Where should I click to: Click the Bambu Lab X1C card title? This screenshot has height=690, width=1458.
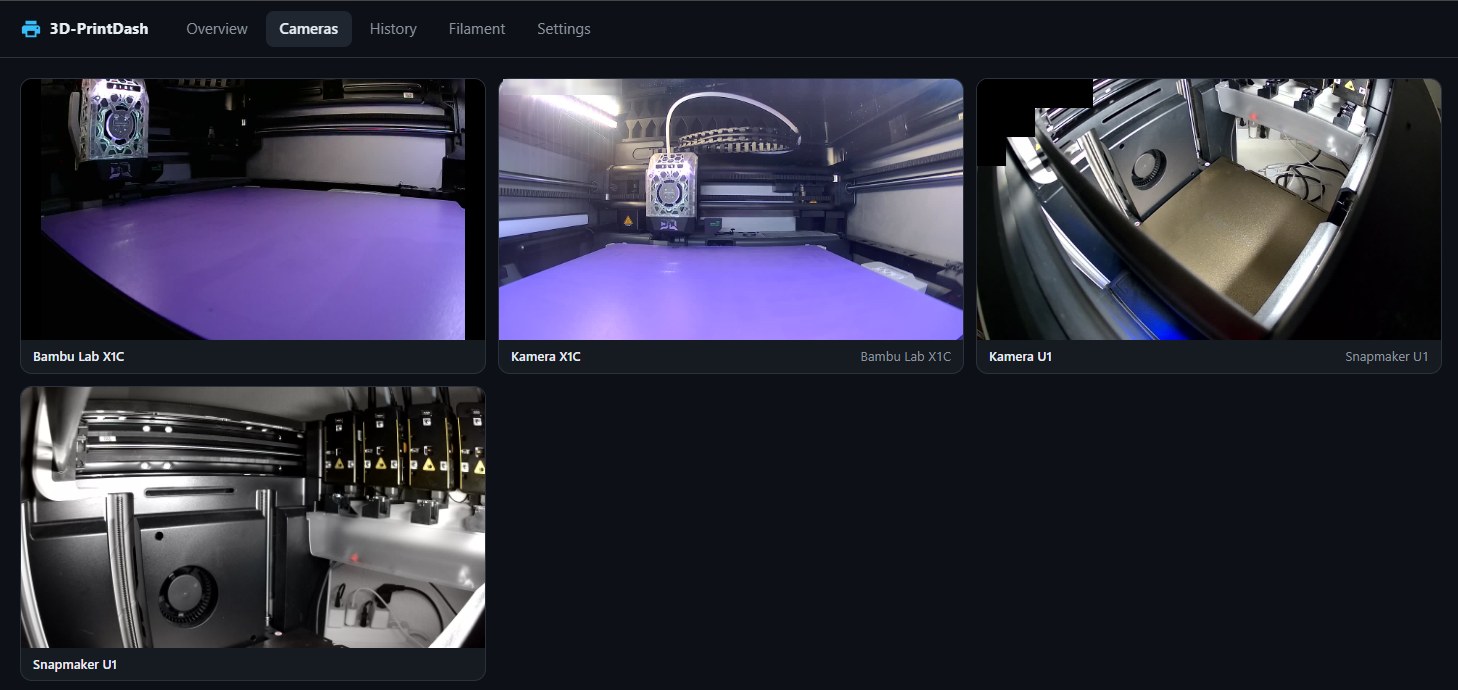(x=79, y=357)
